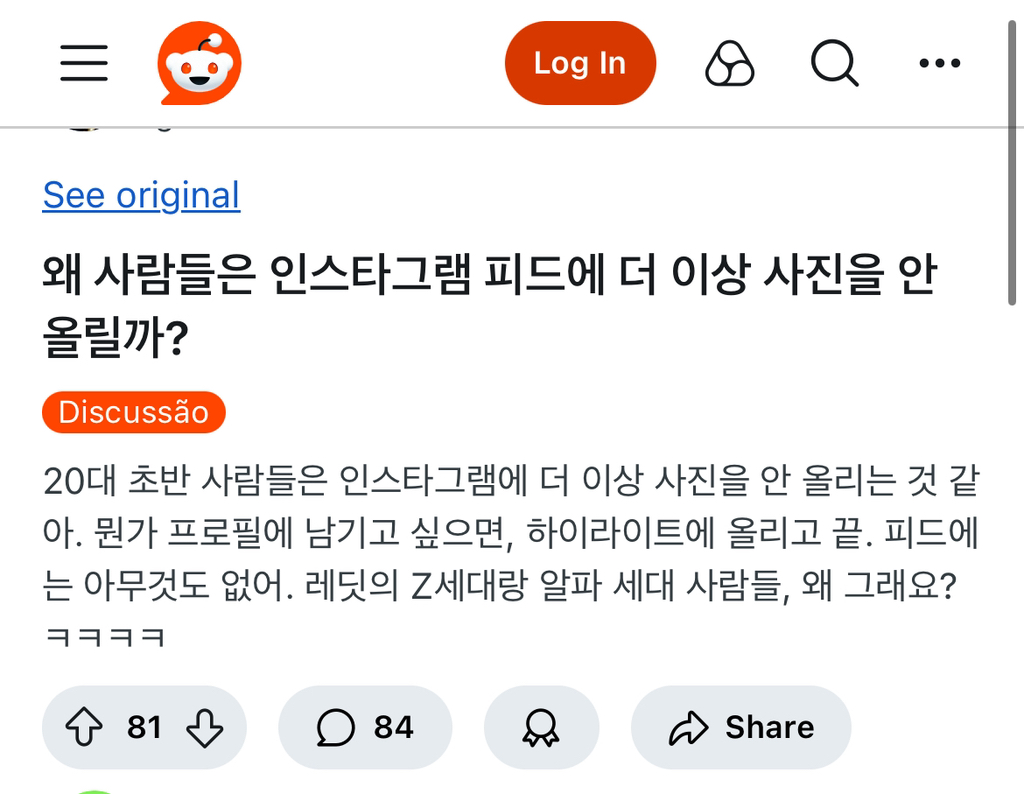Upvote the Instagram feed post
Image resolution: width=1024 pixels, height=794 pixels.
click(84, 727)
